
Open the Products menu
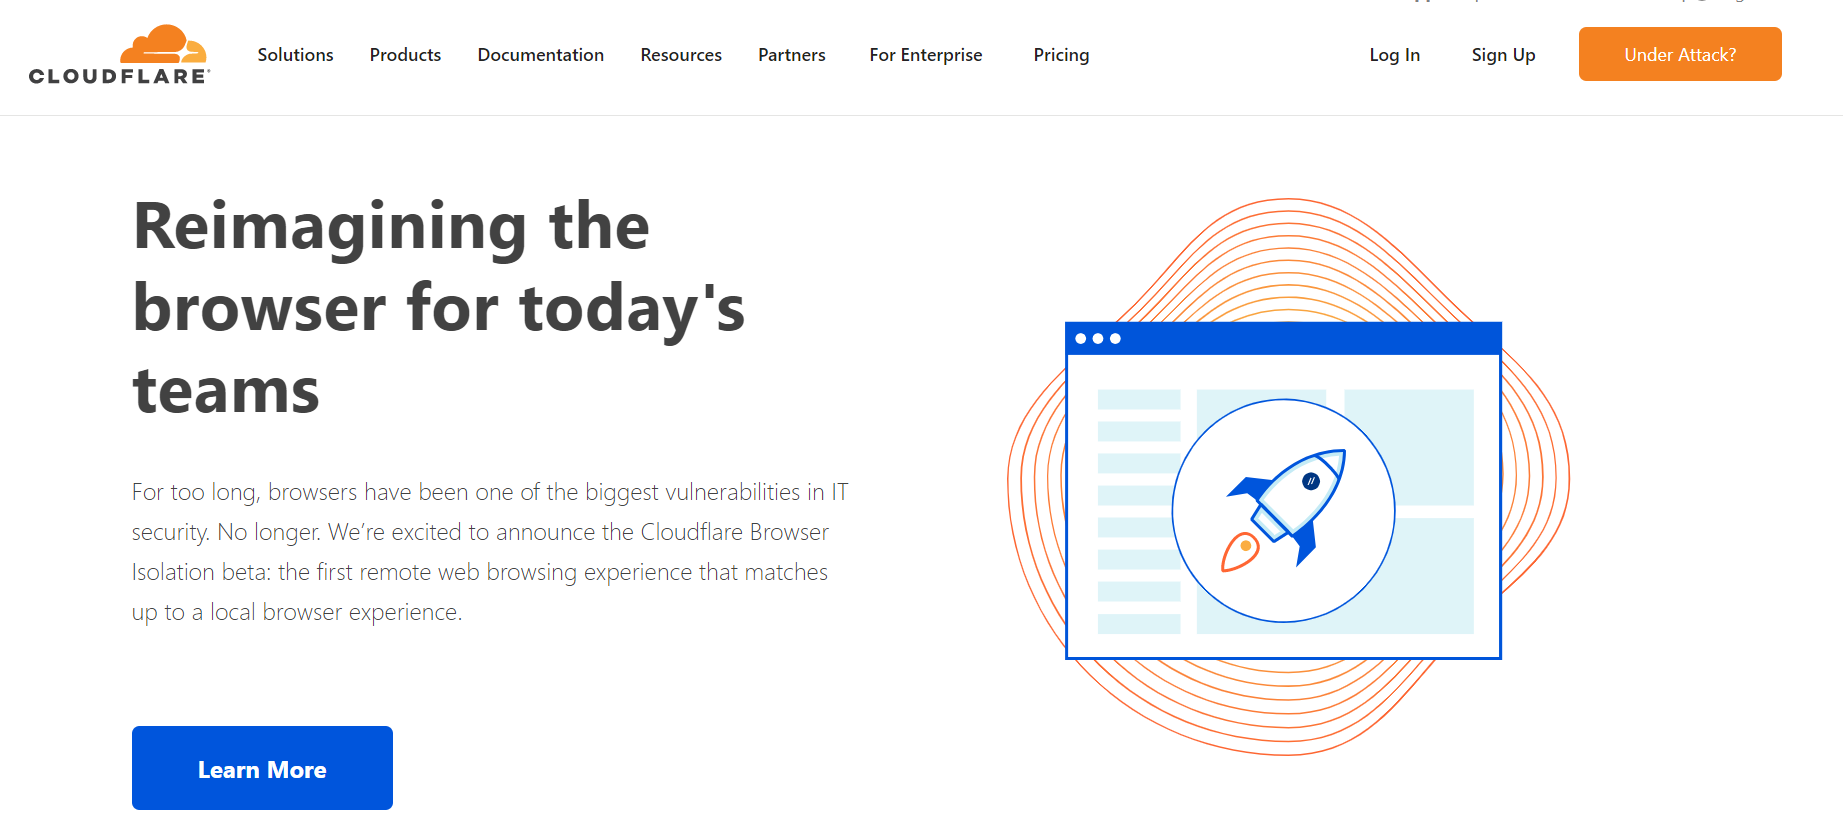pos(405,55)
